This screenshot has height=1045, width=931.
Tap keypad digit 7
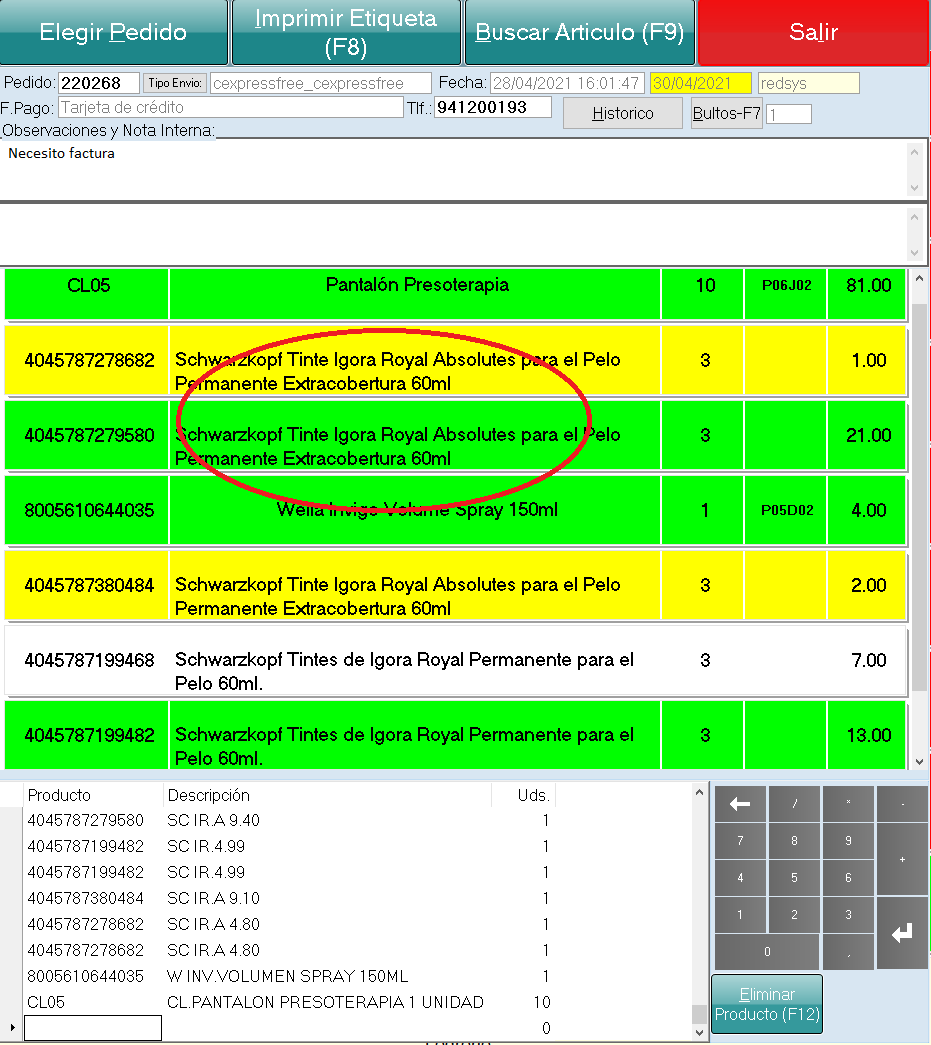coord(740,841)
